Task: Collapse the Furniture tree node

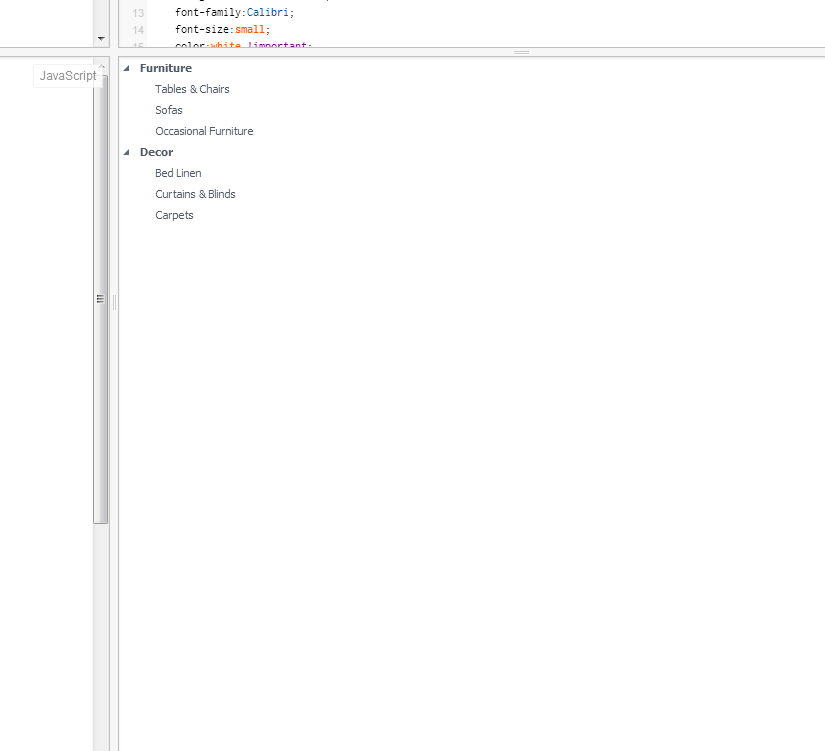Action: [126, 68]
